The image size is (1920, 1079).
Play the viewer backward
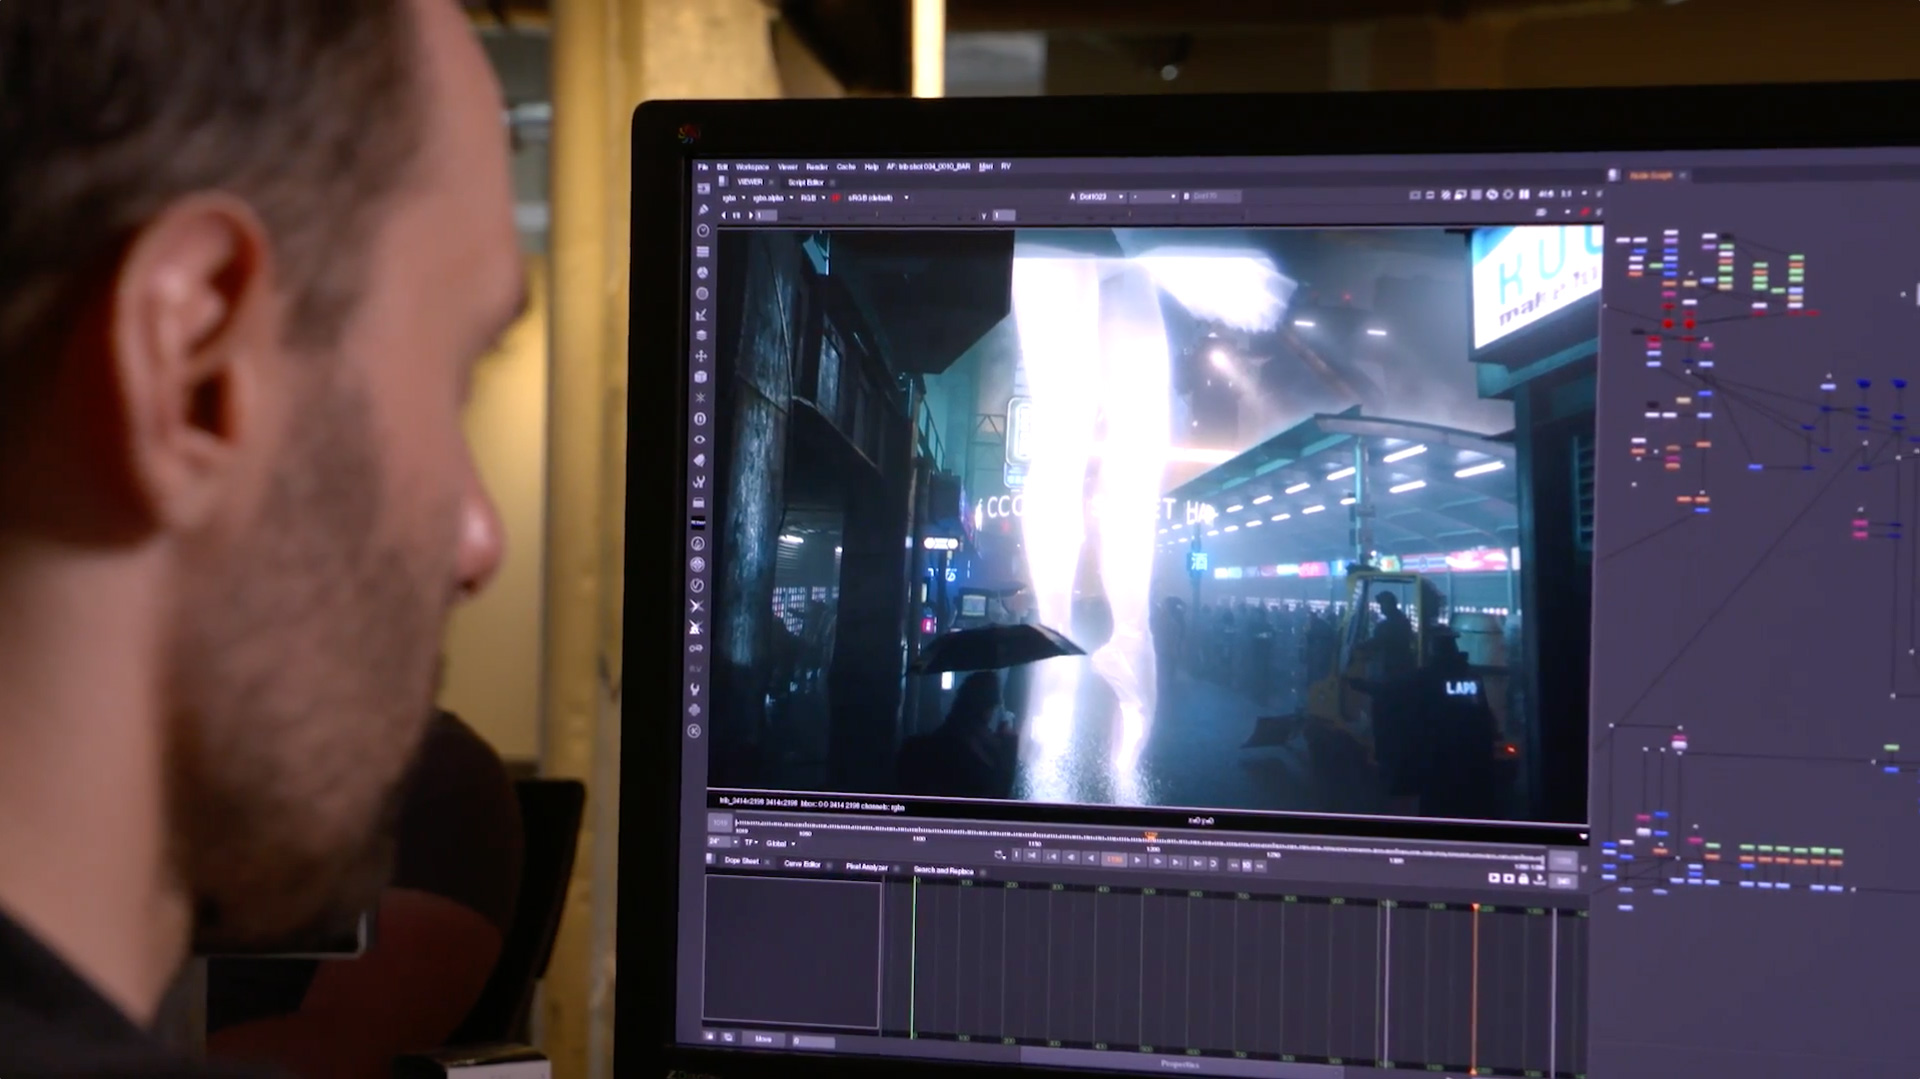1090,858
